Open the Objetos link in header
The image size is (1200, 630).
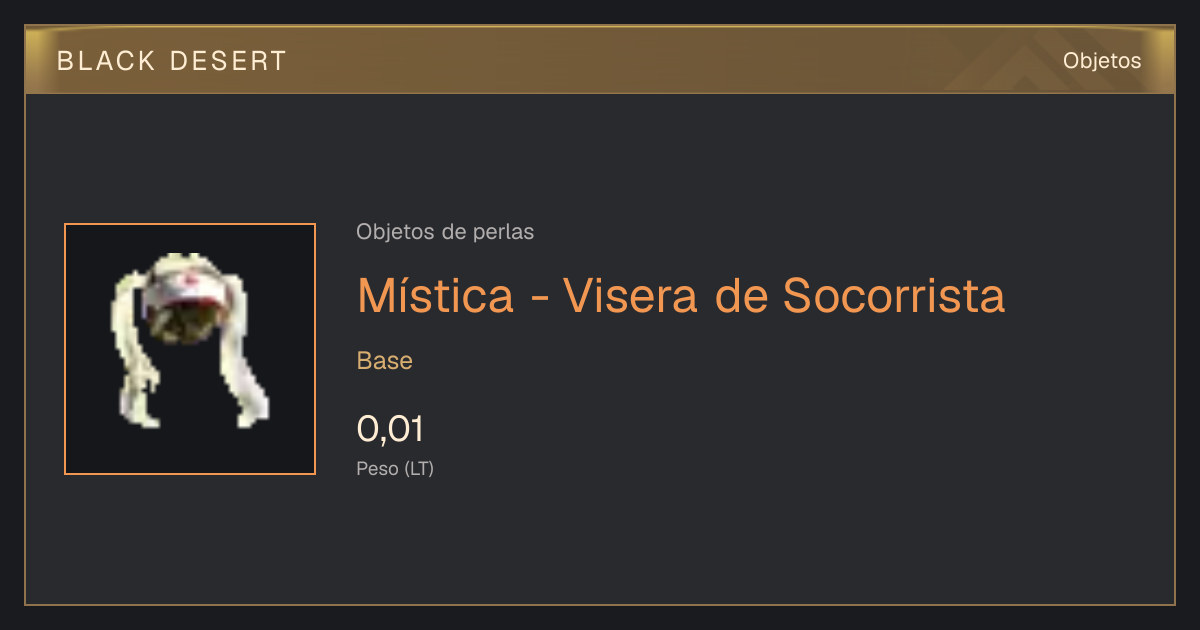(x=1102, y=61)
